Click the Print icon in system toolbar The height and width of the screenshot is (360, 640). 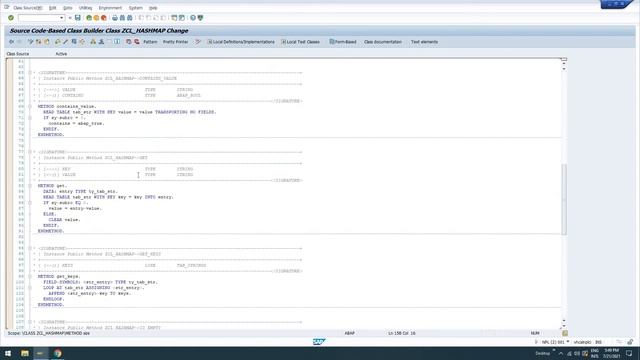coord(115,18)
